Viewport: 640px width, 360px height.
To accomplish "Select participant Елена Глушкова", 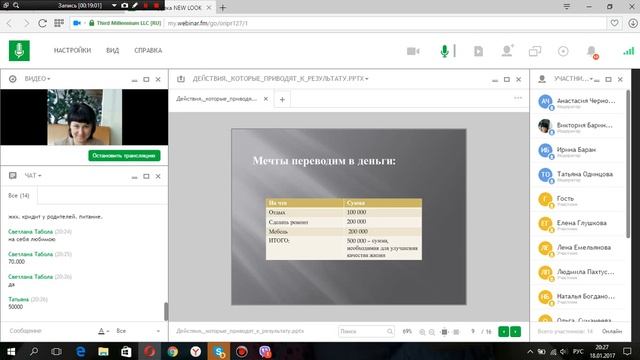I will click(578, 224).
